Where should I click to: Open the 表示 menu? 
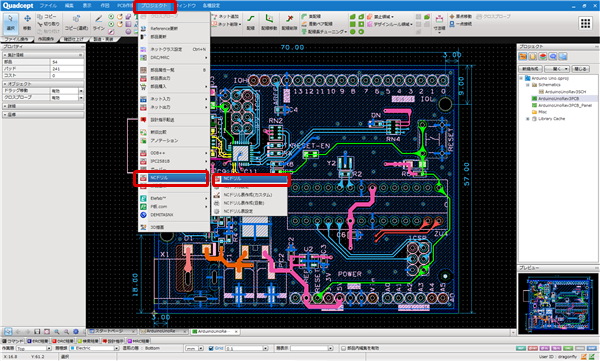(87, 5)
